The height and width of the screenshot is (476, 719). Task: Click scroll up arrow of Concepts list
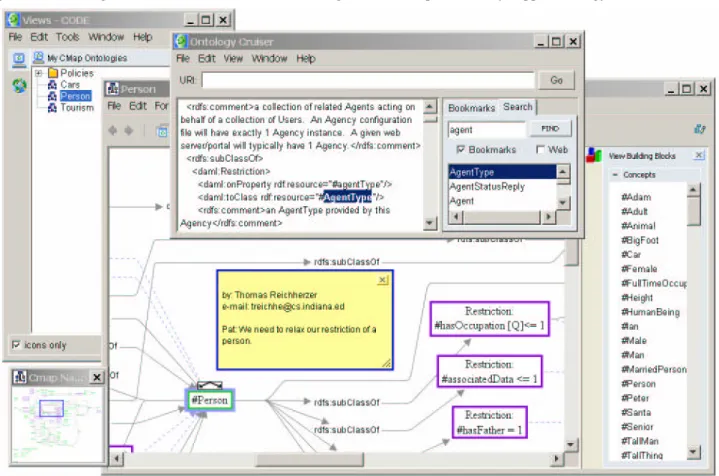click(693, 189)
